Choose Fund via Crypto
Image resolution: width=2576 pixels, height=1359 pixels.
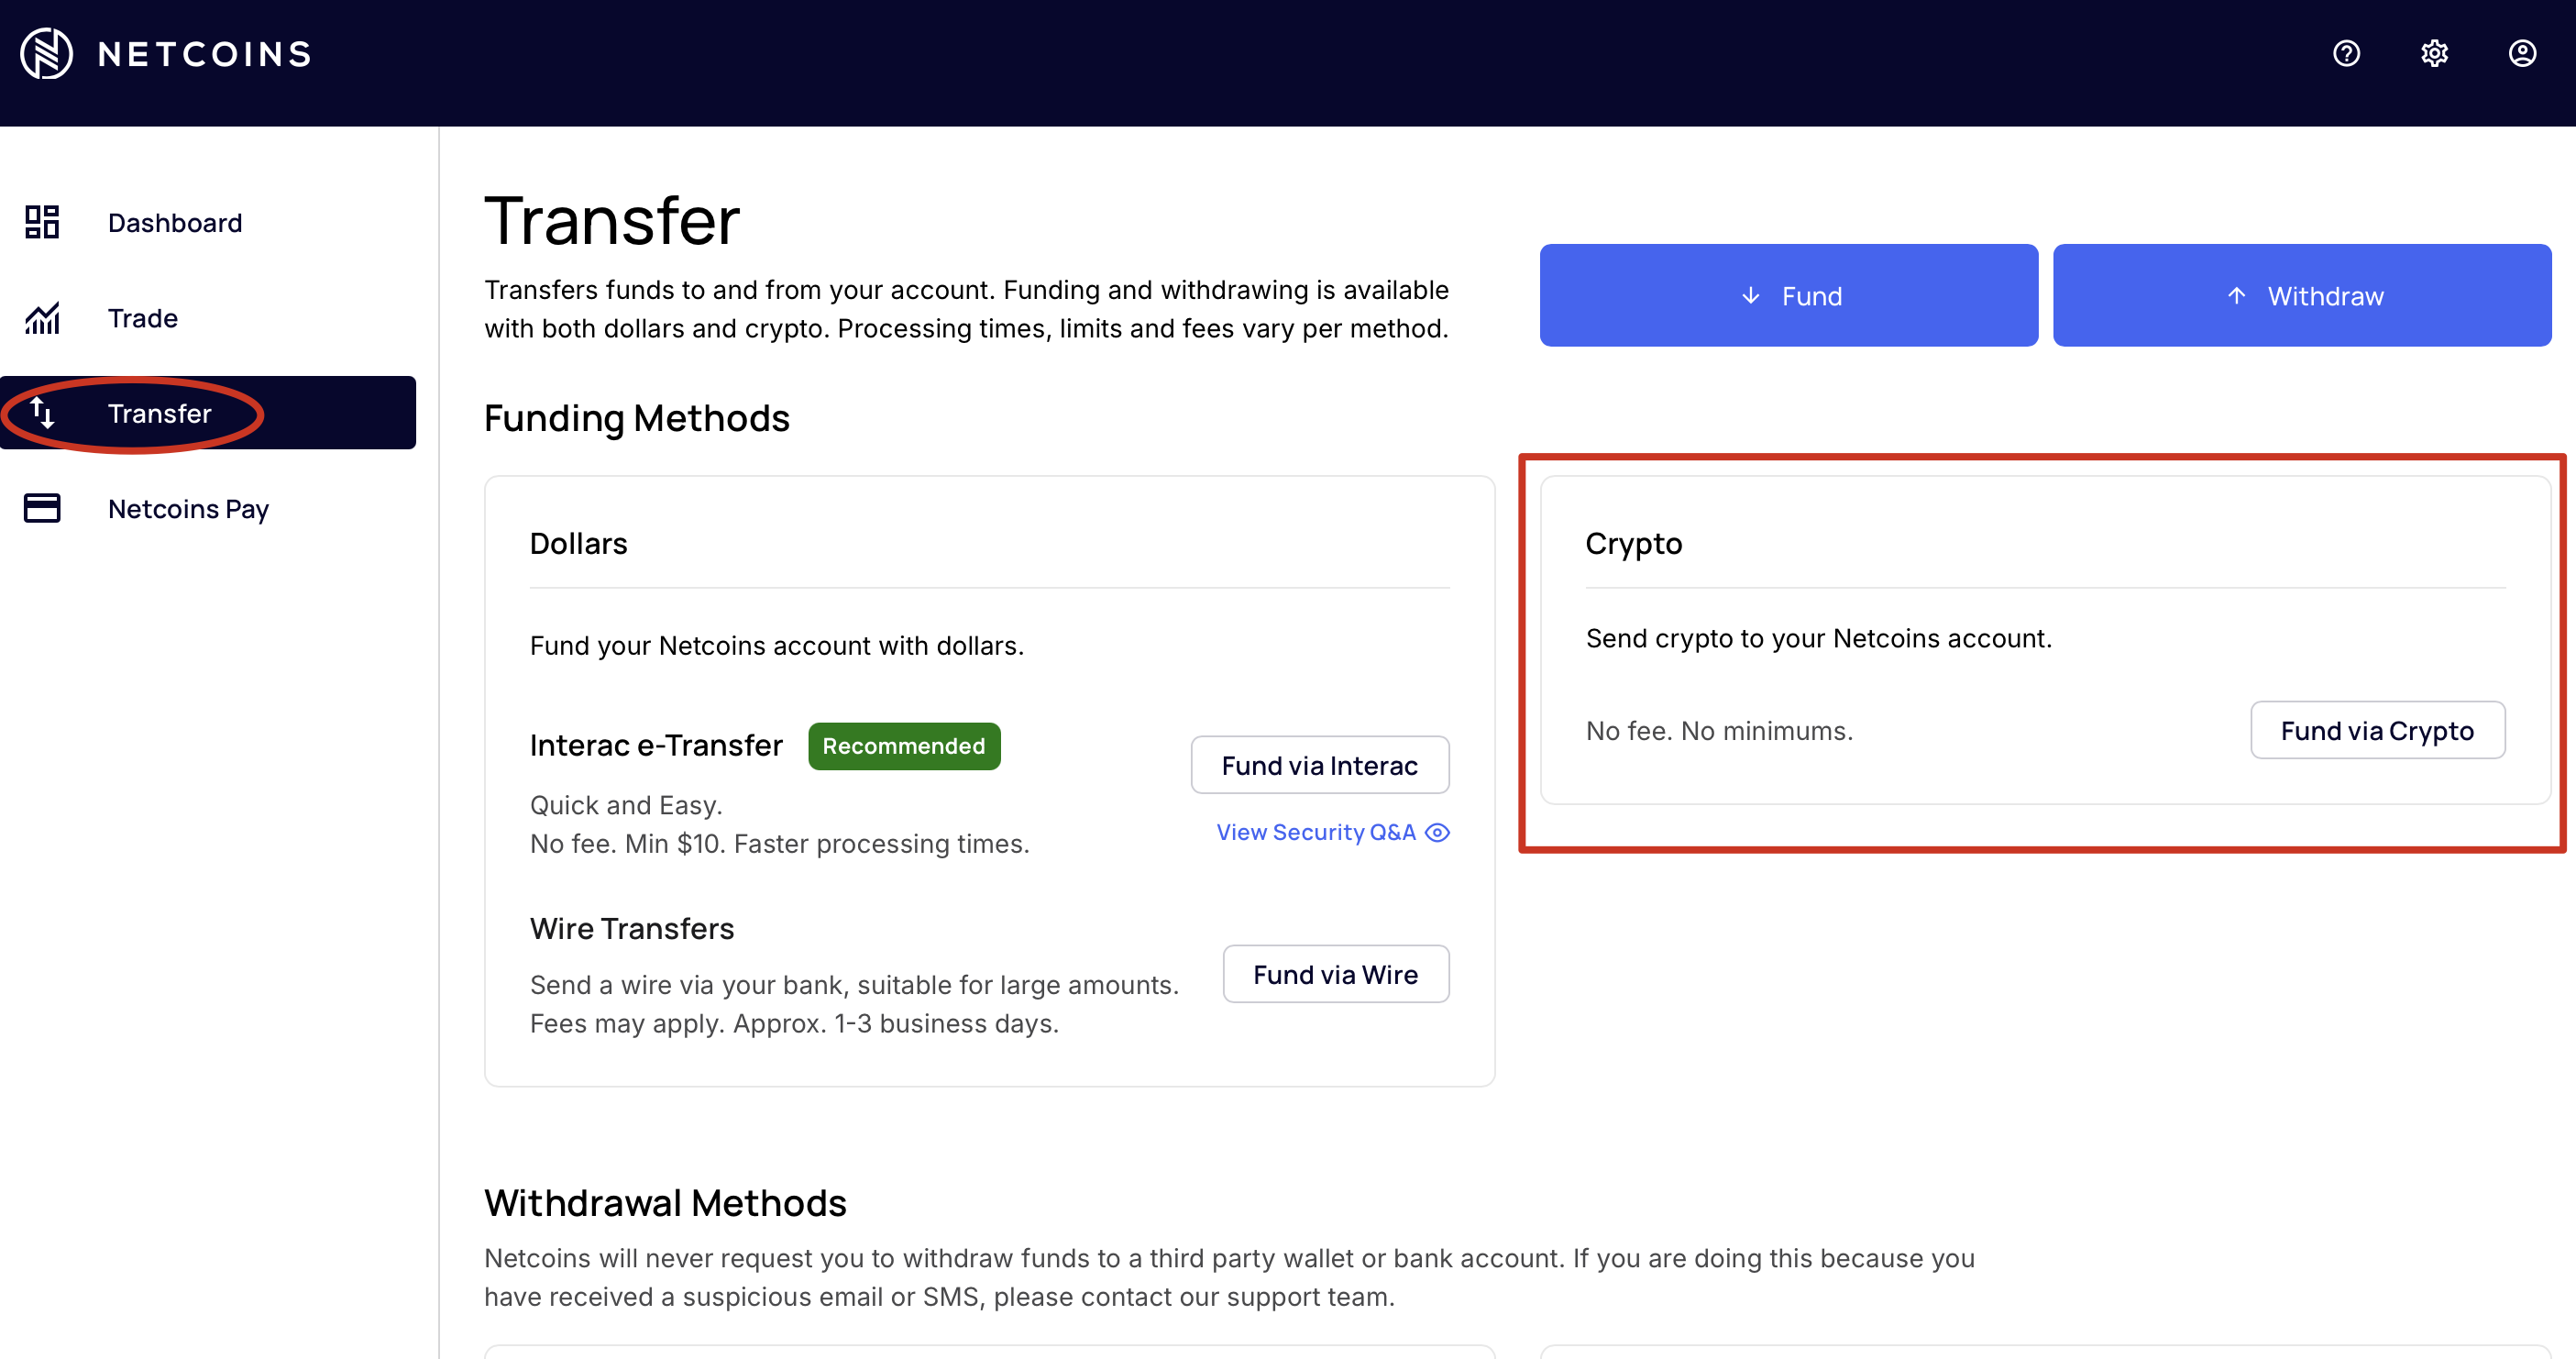[2378, 730]
